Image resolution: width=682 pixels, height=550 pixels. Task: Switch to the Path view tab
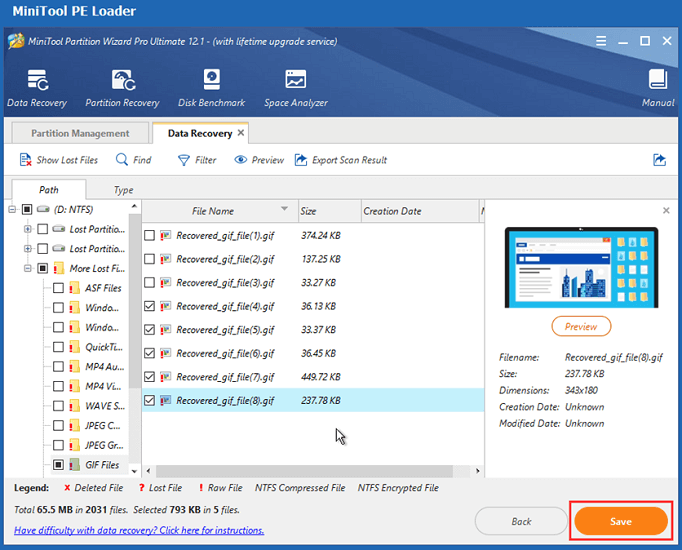(x=49, y=190)
